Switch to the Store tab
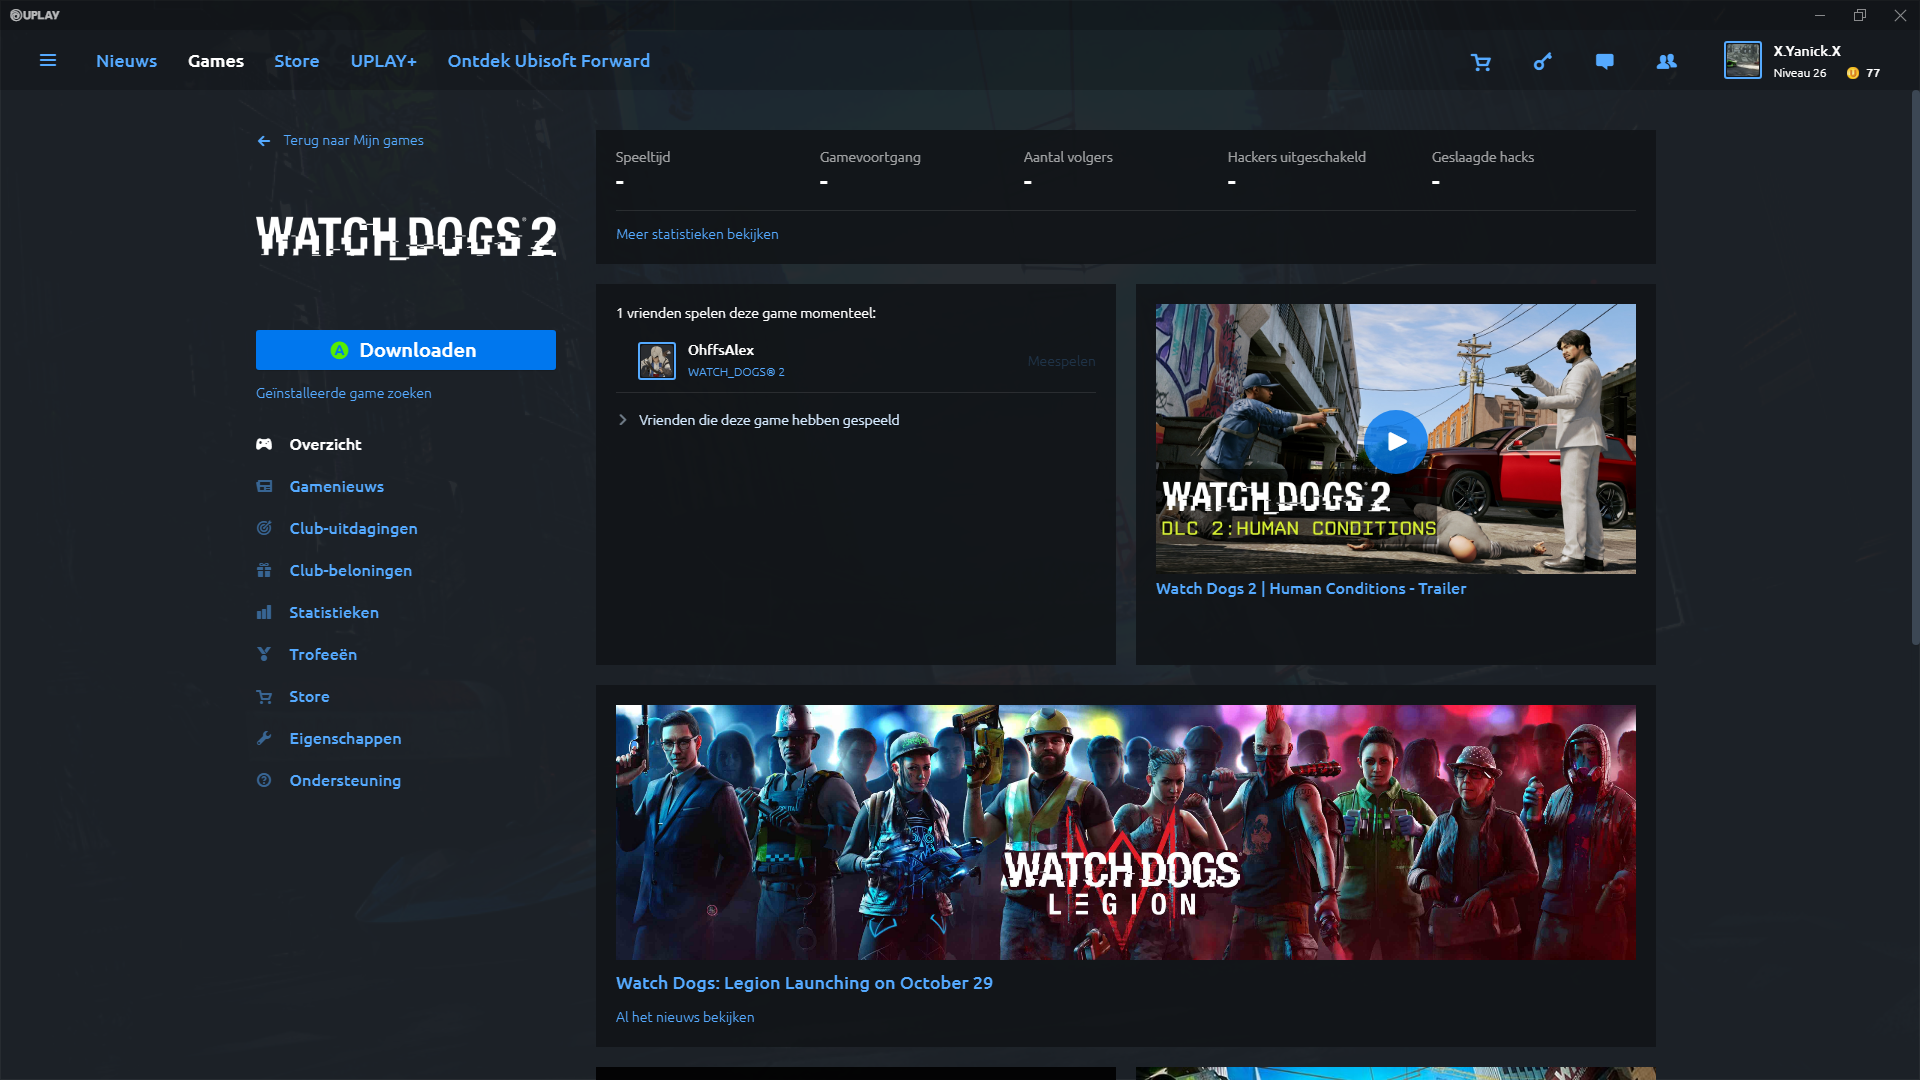Image resolution: width=1920 pixels, height=1080 pixels. 296,61
